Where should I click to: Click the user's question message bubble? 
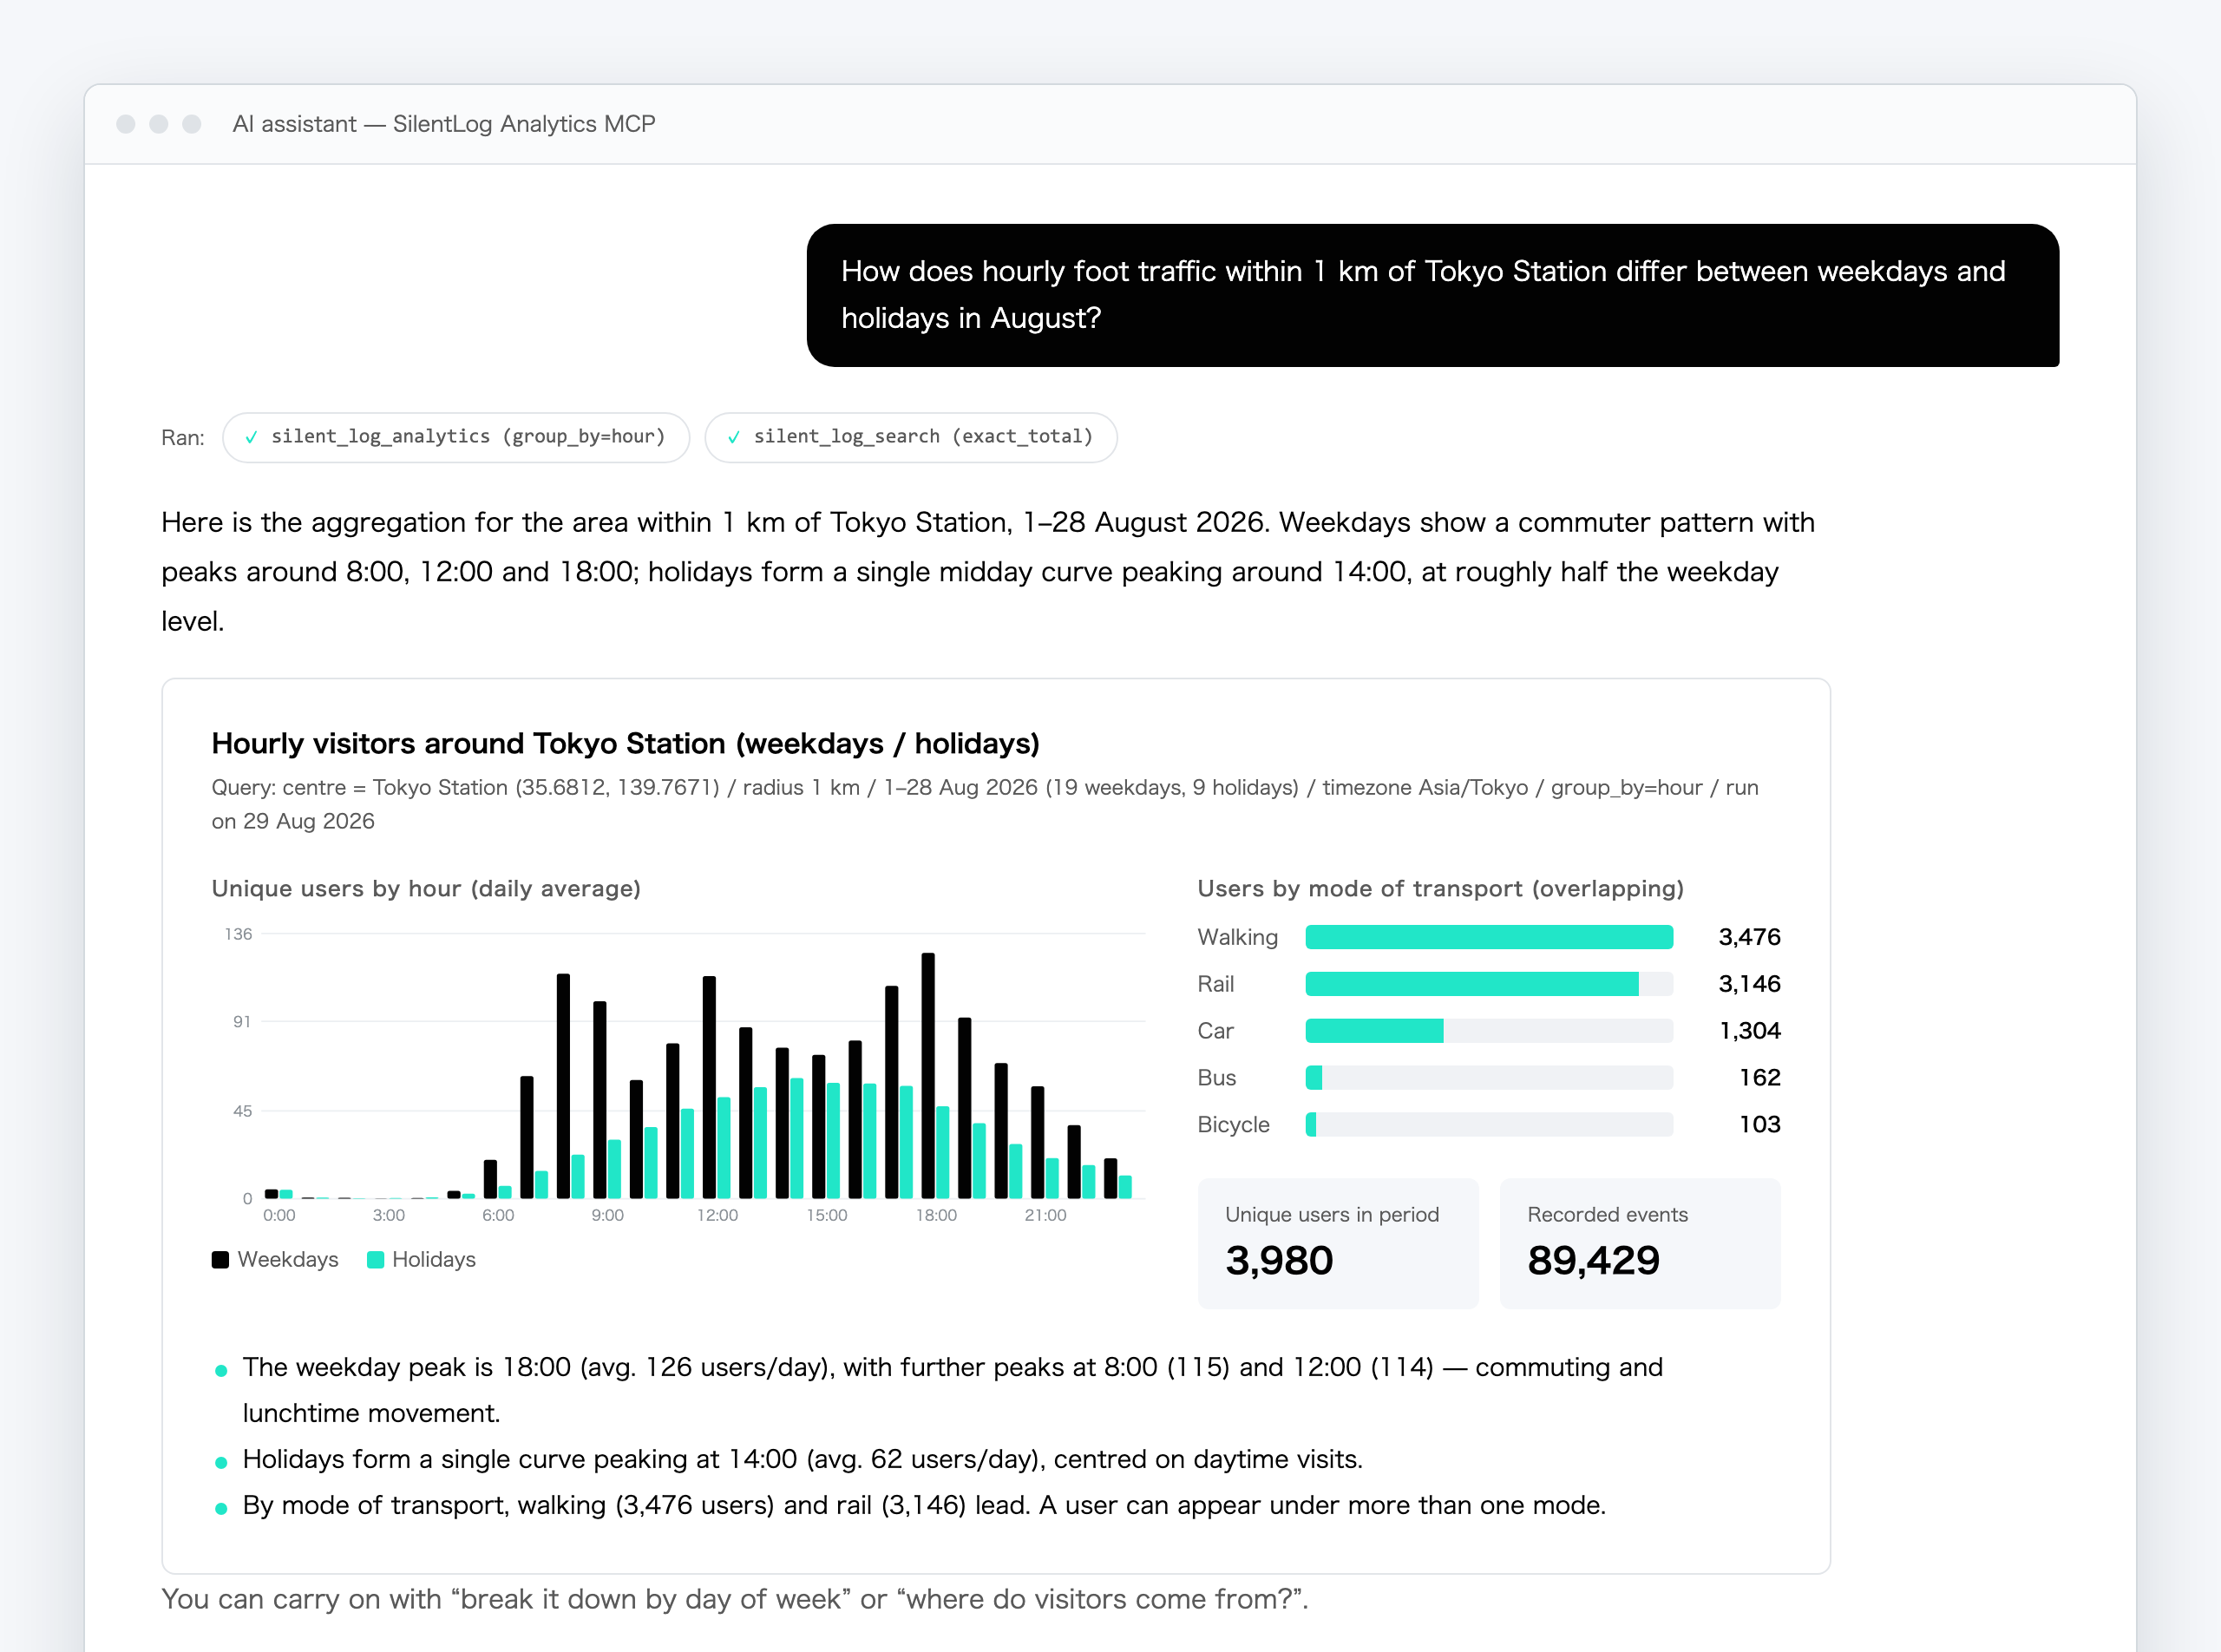[x=1433, y=295]
